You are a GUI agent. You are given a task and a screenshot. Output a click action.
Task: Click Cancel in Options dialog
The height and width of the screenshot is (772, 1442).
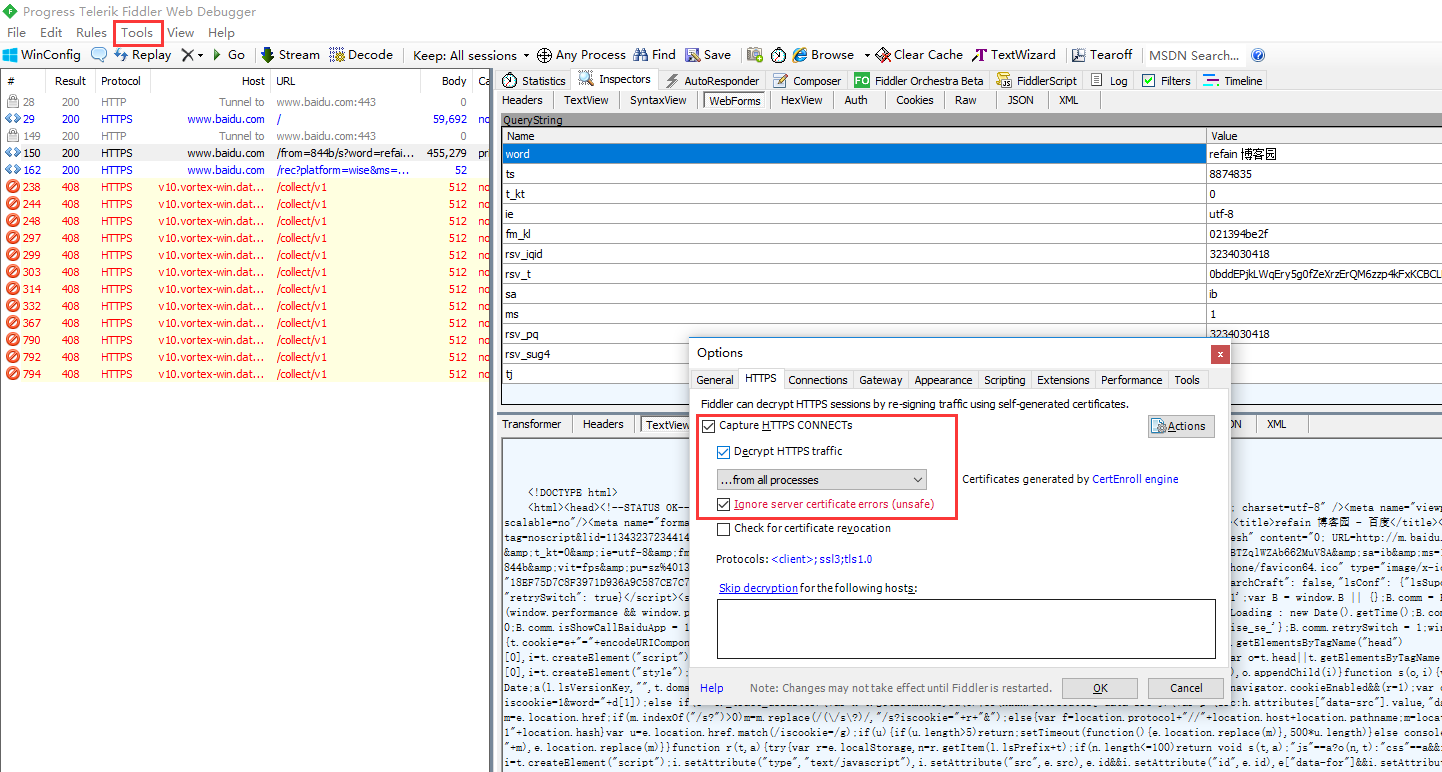(1186, 688)
